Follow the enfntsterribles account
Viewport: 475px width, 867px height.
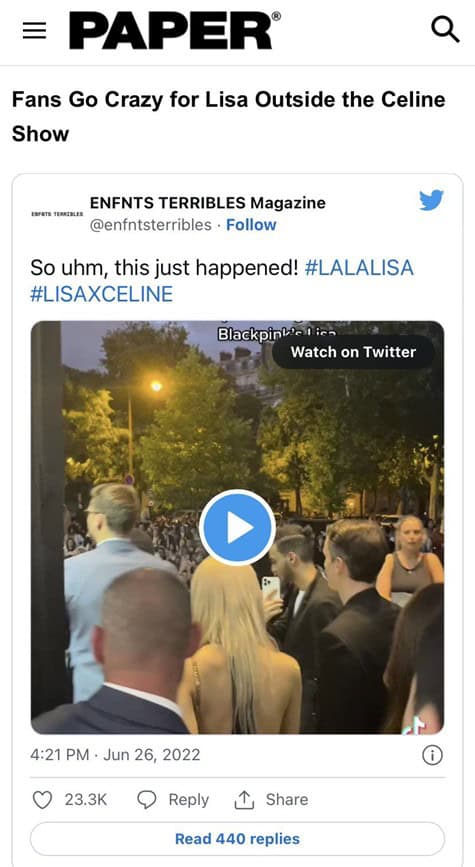(251, 225)
